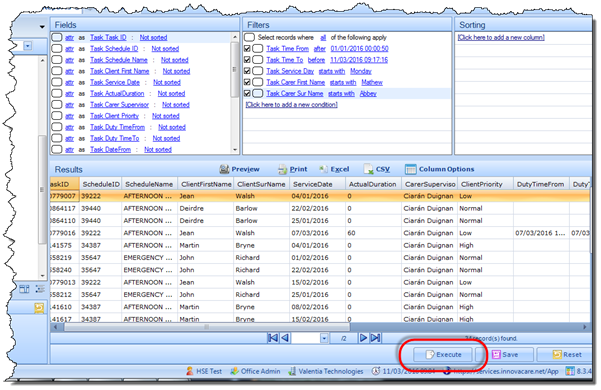Open the small combo box in left sidebar
Image resolution: width=601 pixels, height=390 pixels.
click(x=28, y=46)
